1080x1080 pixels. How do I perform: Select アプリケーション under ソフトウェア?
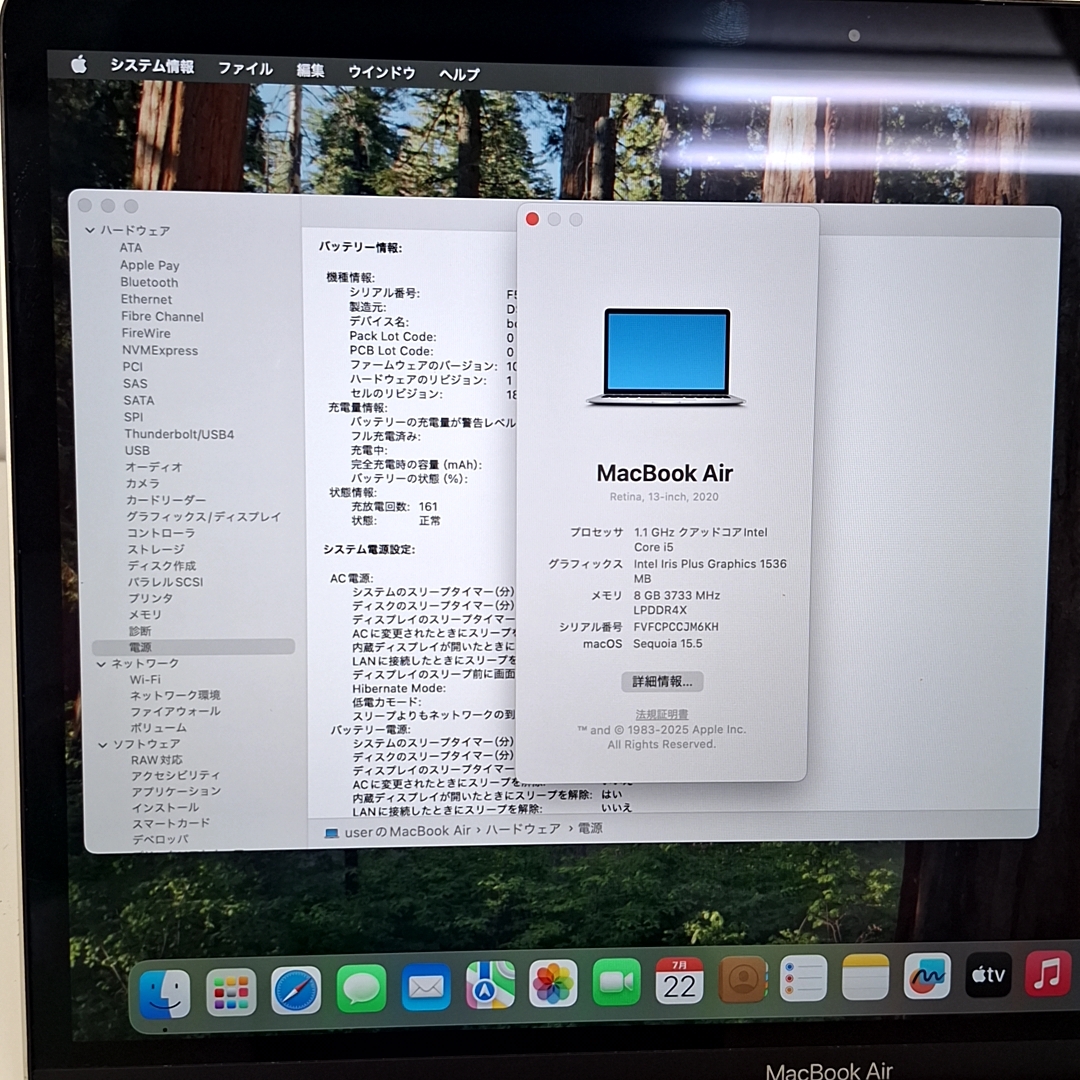(176, 792)
